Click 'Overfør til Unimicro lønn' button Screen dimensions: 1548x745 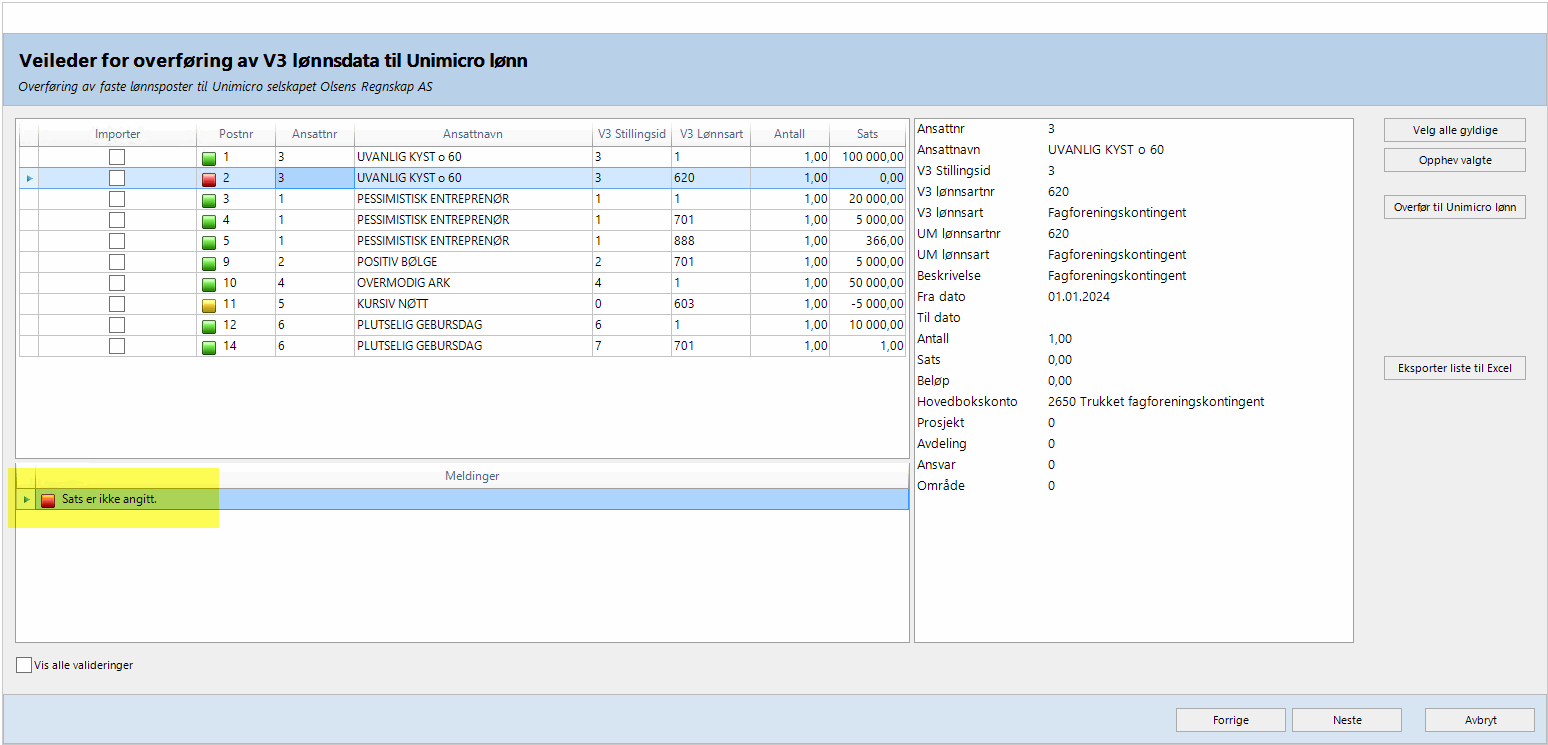coord(1454,208)
